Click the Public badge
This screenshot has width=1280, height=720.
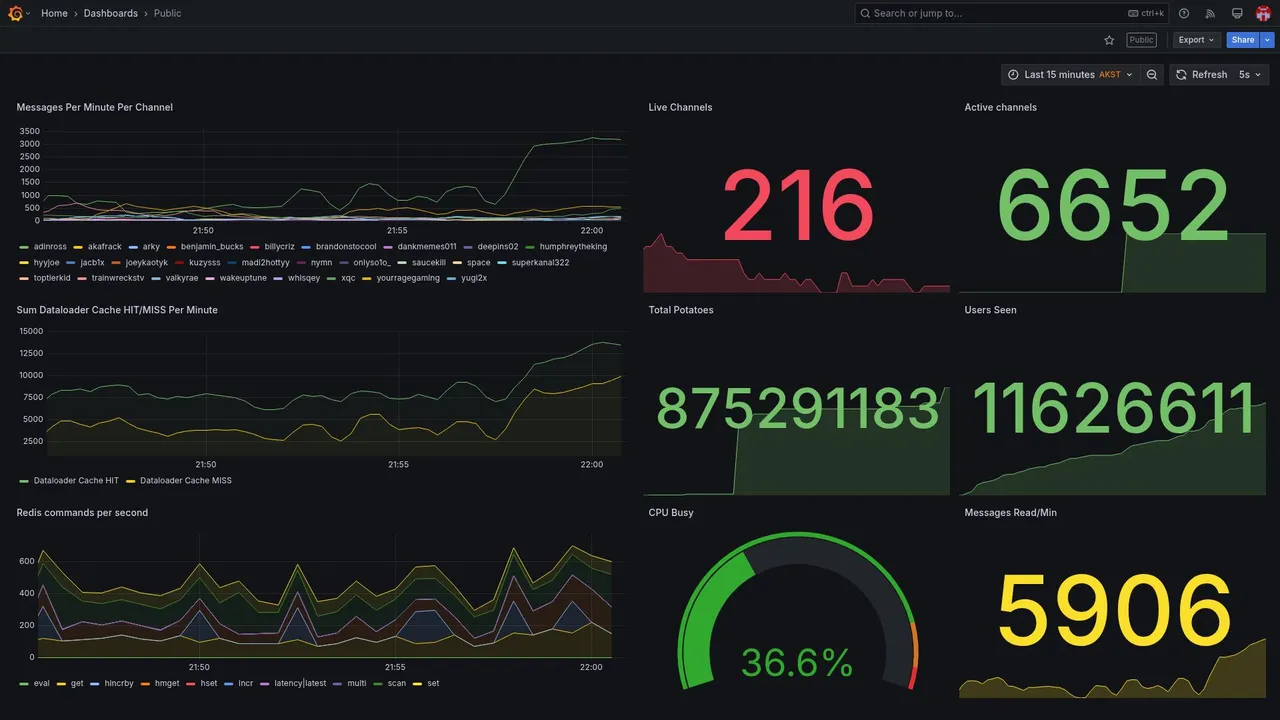click(x=1141, y=40)
